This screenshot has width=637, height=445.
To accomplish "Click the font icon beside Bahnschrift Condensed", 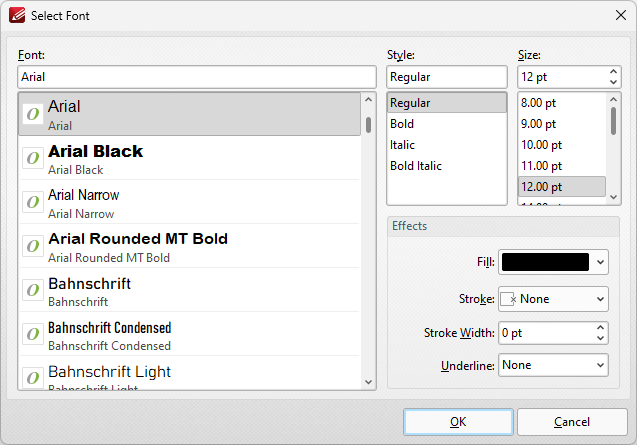I will click(32, 334).
